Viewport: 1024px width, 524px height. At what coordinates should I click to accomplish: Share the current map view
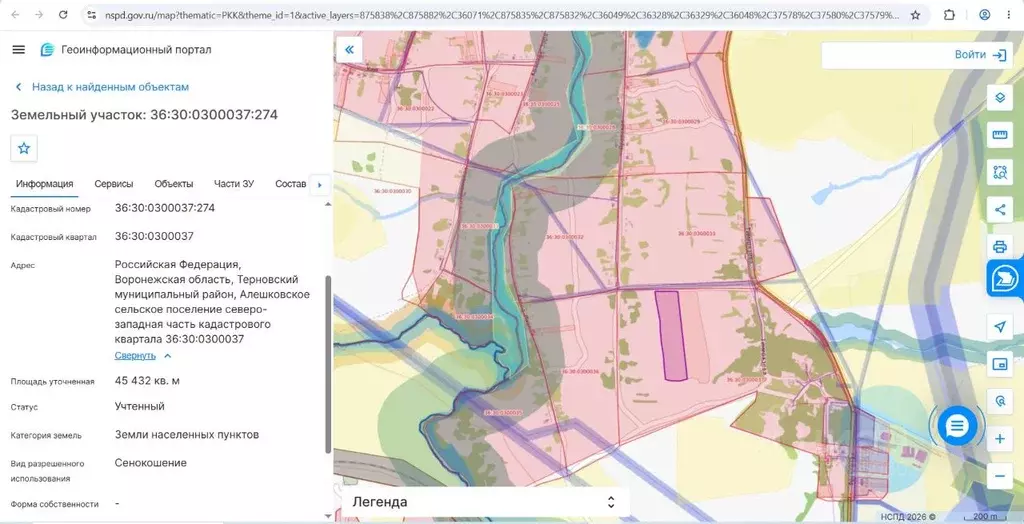coord(999,210)
